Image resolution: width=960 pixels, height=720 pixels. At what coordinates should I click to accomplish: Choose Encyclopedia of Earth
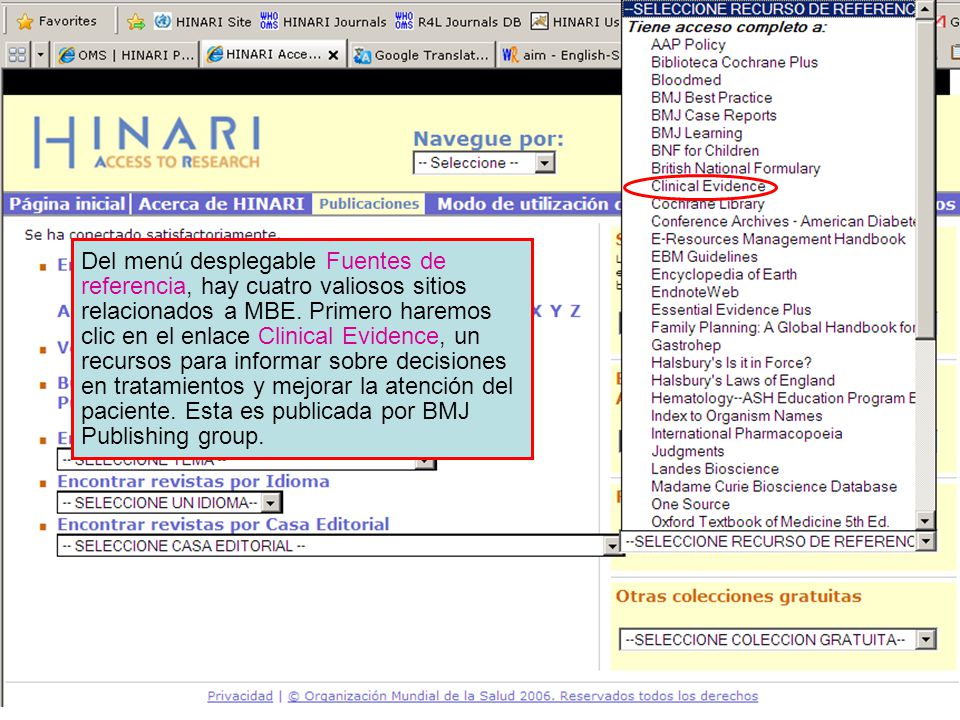(724, 275)
